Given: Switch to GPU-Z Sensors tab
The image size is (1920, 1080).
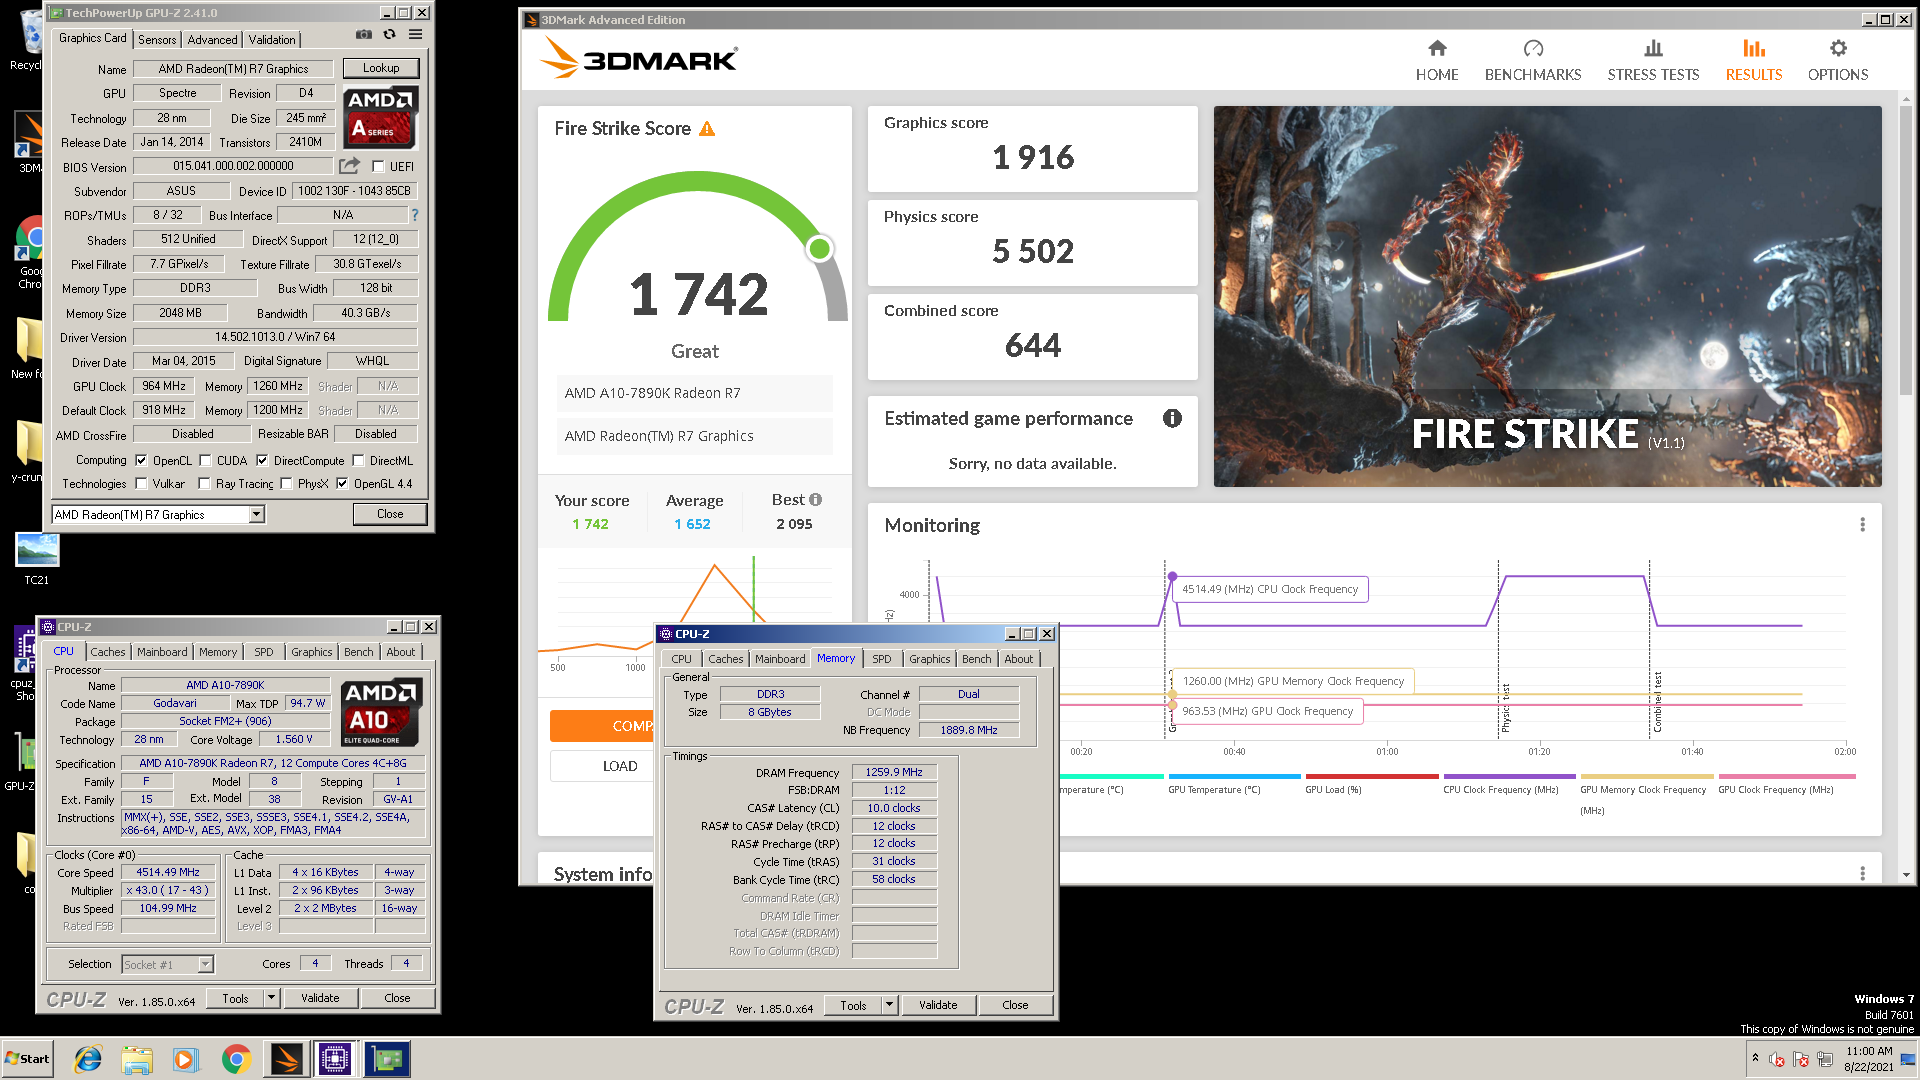Looking at the screenshot, I should click(157, 39).
